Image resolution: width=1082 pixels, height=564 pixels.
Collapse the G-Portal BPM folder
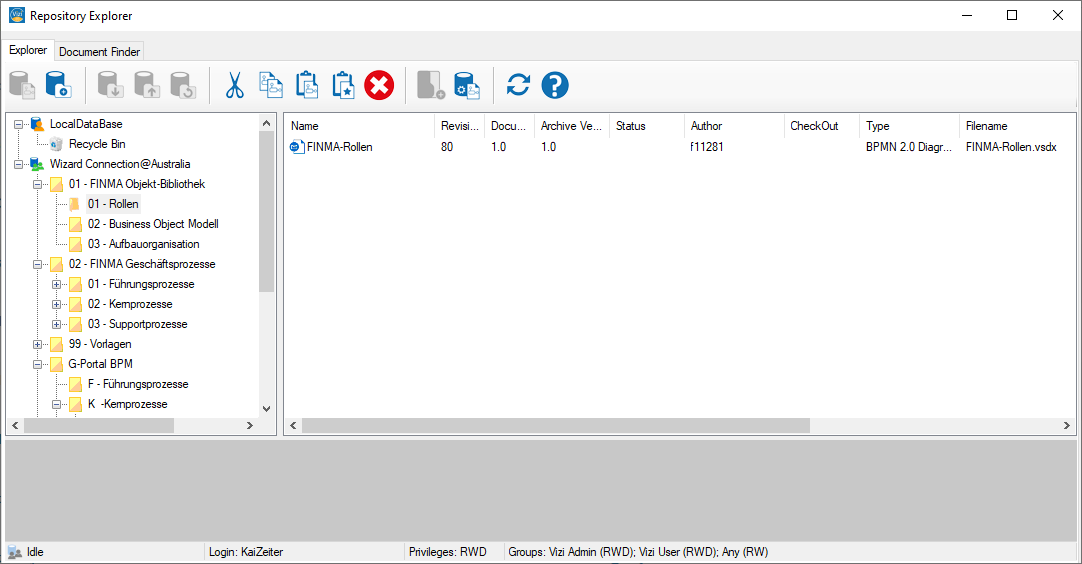tap(38, 364)
